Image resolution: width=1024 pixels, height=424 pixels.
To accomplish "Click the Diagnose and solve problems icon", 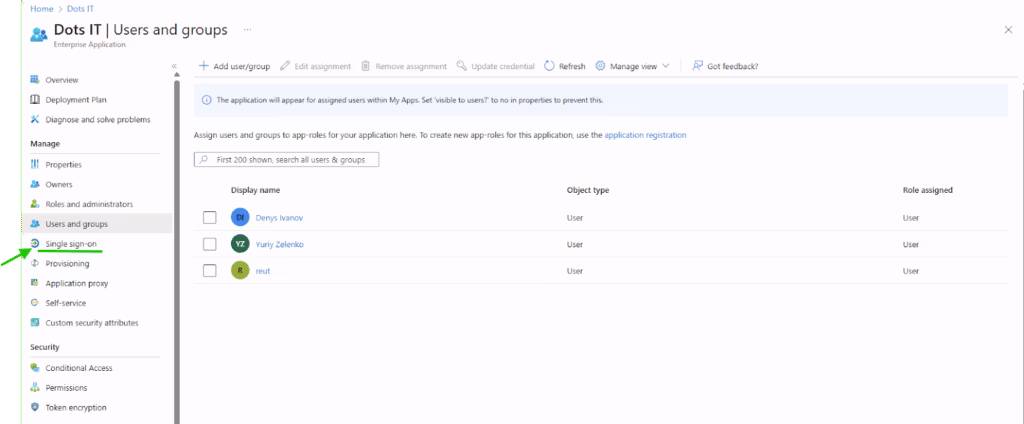I will 35,120.
